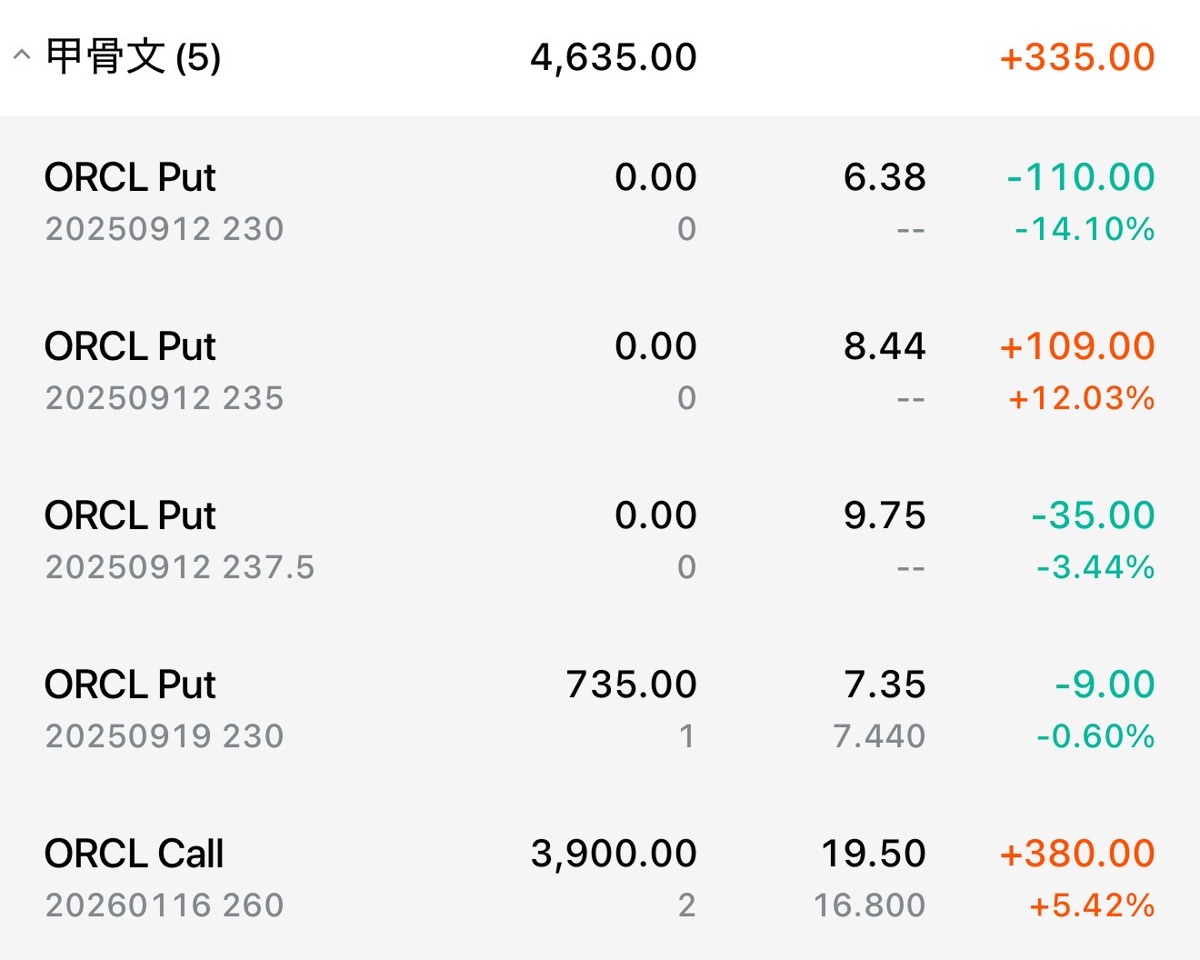Open ORCL Put 20250919 230 position
Viewport: 1200px width, 960px height.
(600, 709)
